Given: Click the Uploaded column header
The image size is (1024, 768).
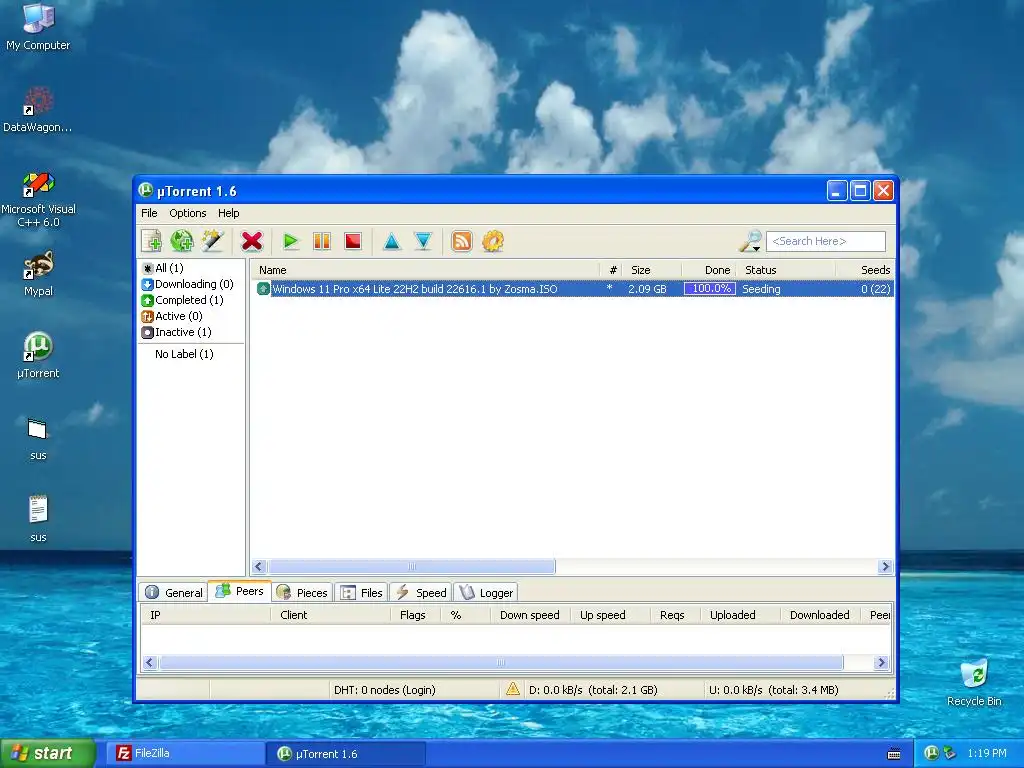Looking at the screenshot, I should click(740, 615).
